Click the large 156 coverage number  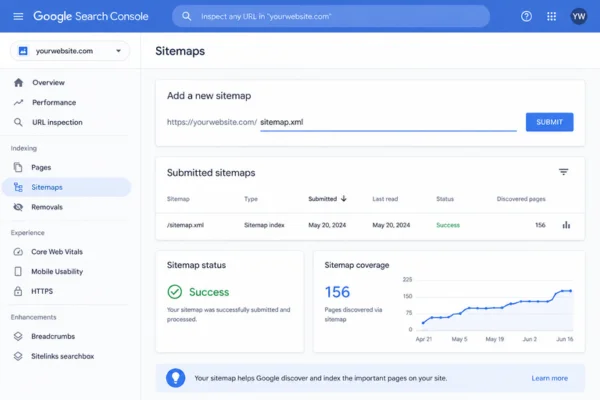[x=337, y=292]
